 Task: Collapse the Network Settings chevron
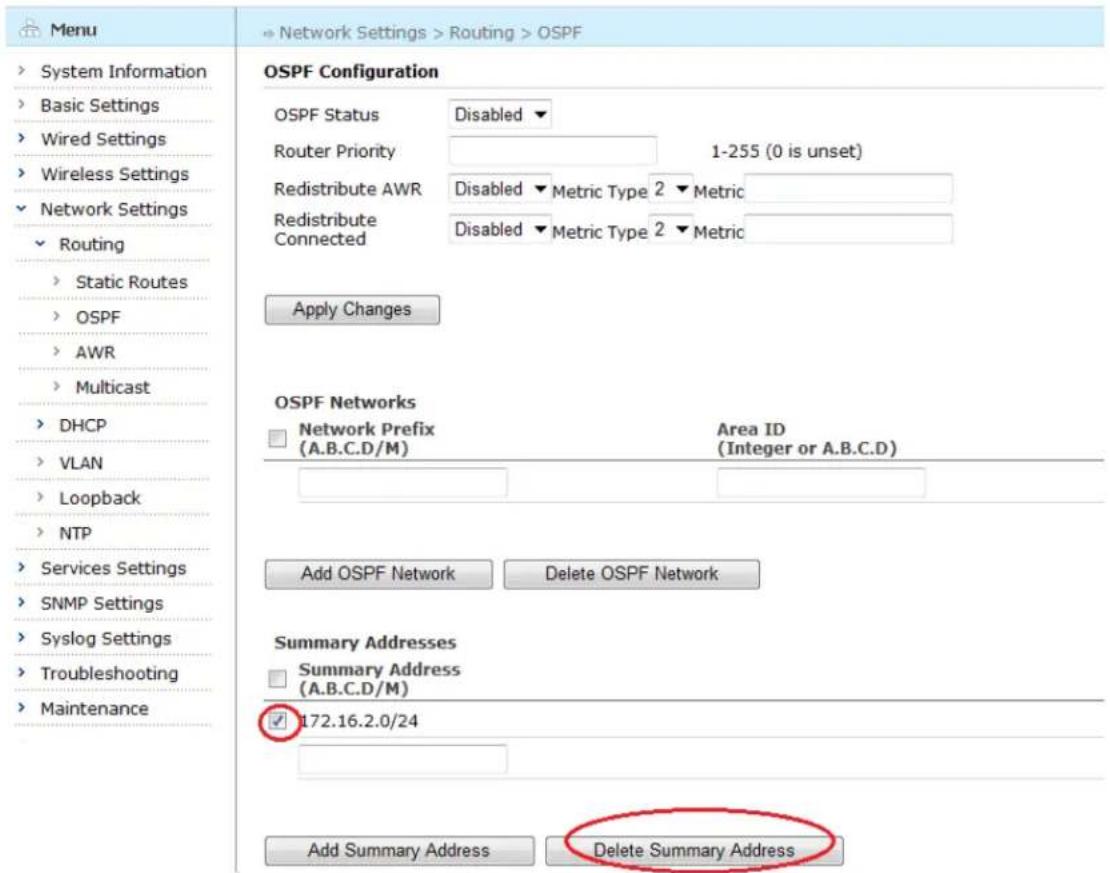22,208
